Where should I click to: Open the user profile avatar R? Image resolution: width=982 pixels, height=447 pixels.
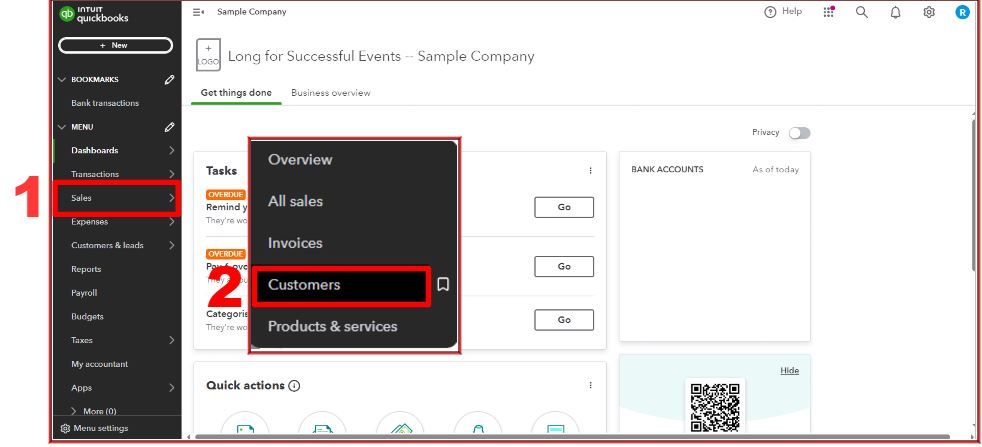(x=962, y=12)
